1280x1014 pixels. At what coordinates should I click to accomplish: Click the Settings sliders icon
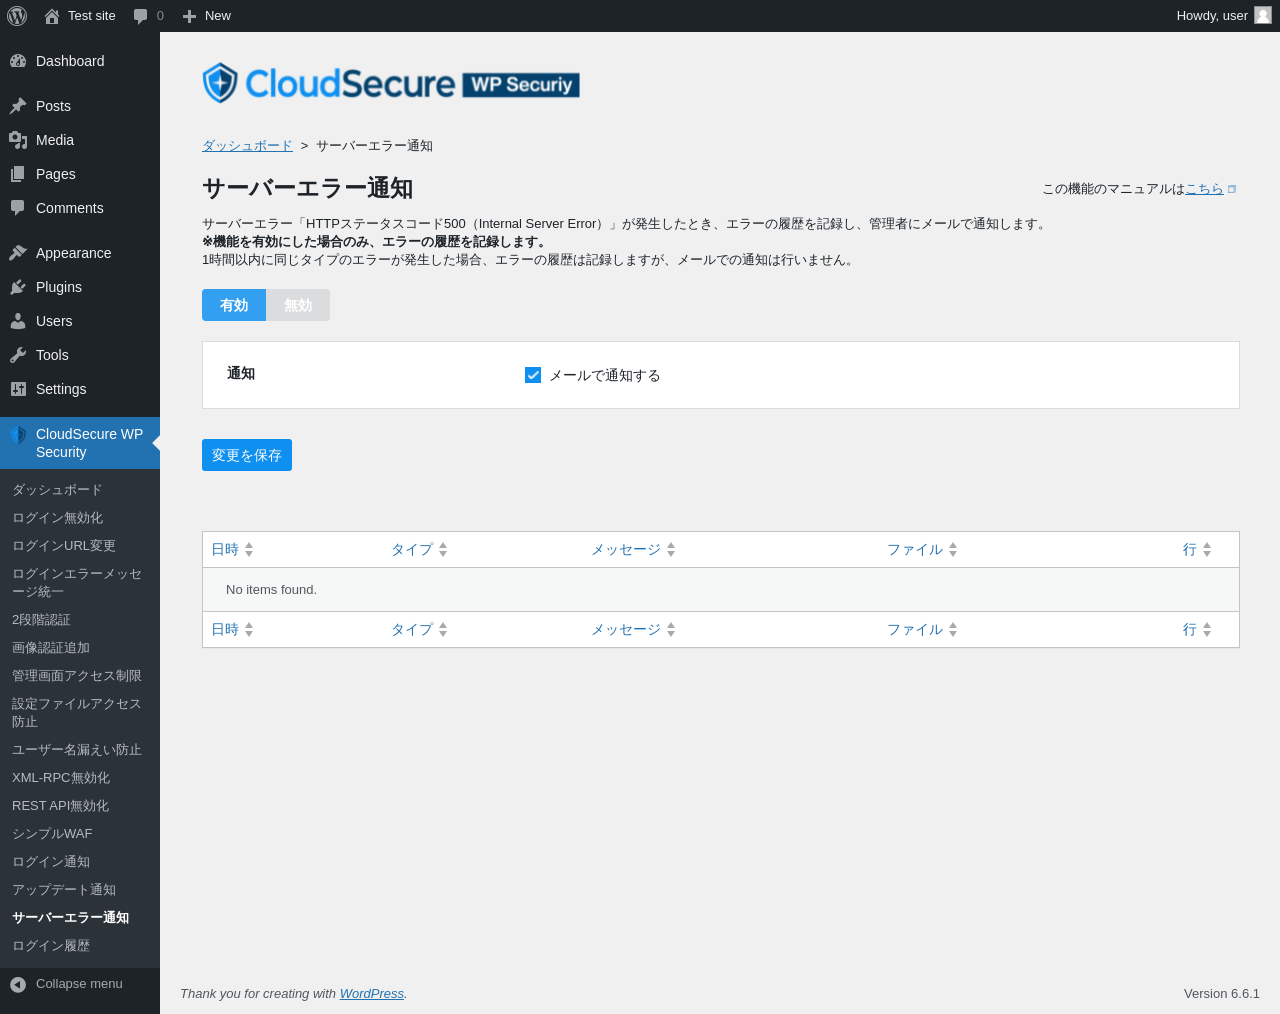tap(18, 389)
